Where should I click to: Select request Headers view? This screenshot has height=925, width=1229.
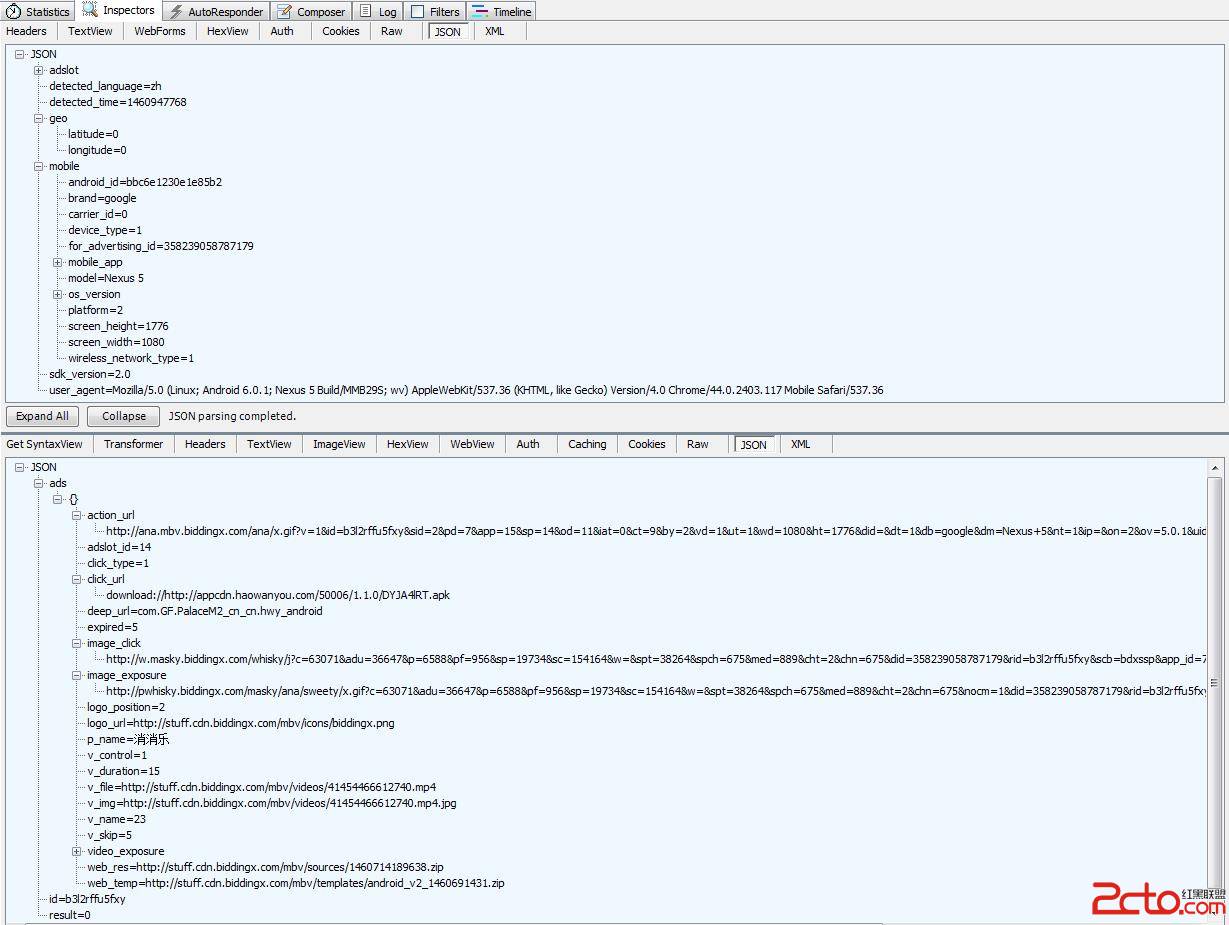pos(26,31)
